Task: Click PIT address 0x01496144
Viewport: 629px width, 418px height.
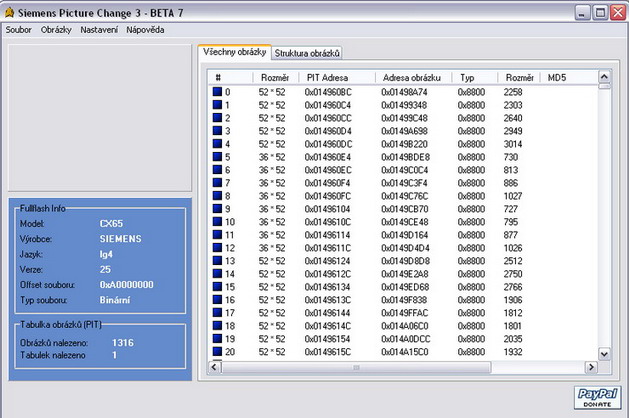Action: click(x=327, y=313)
